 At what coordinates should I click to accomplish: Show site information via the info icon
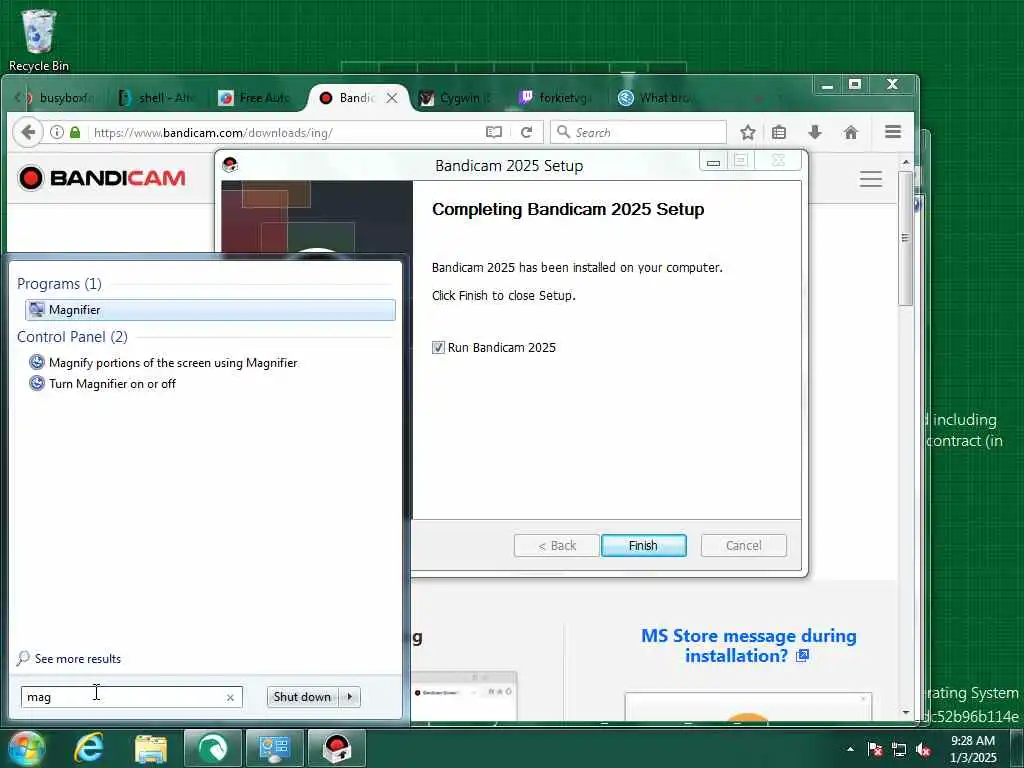[x=57, y=133]
